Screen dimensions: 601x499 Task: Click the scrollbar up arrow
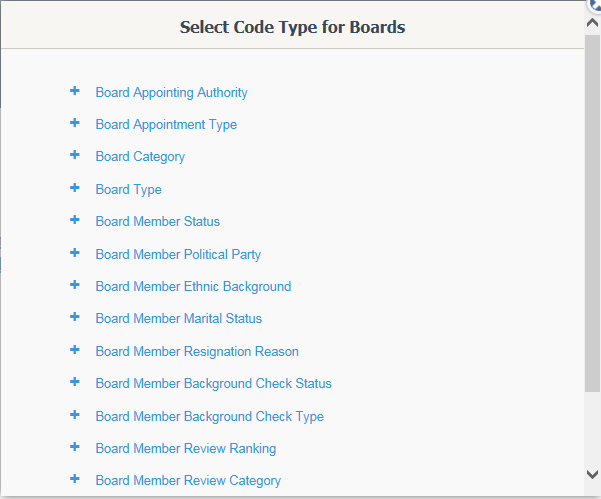tap(593, 23)
